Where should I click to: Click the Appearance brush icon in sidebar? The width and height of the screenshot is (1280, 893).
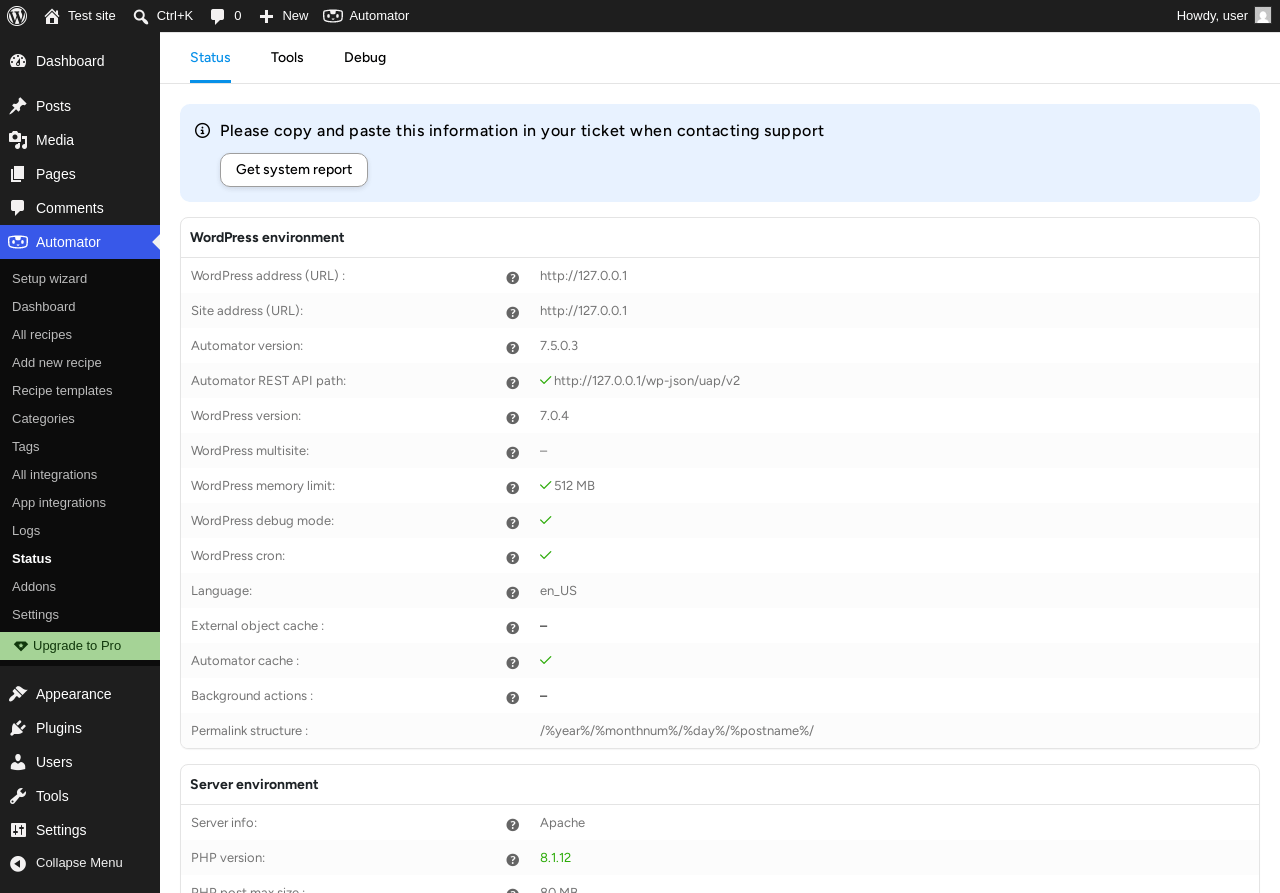click(x=18, y=694)
